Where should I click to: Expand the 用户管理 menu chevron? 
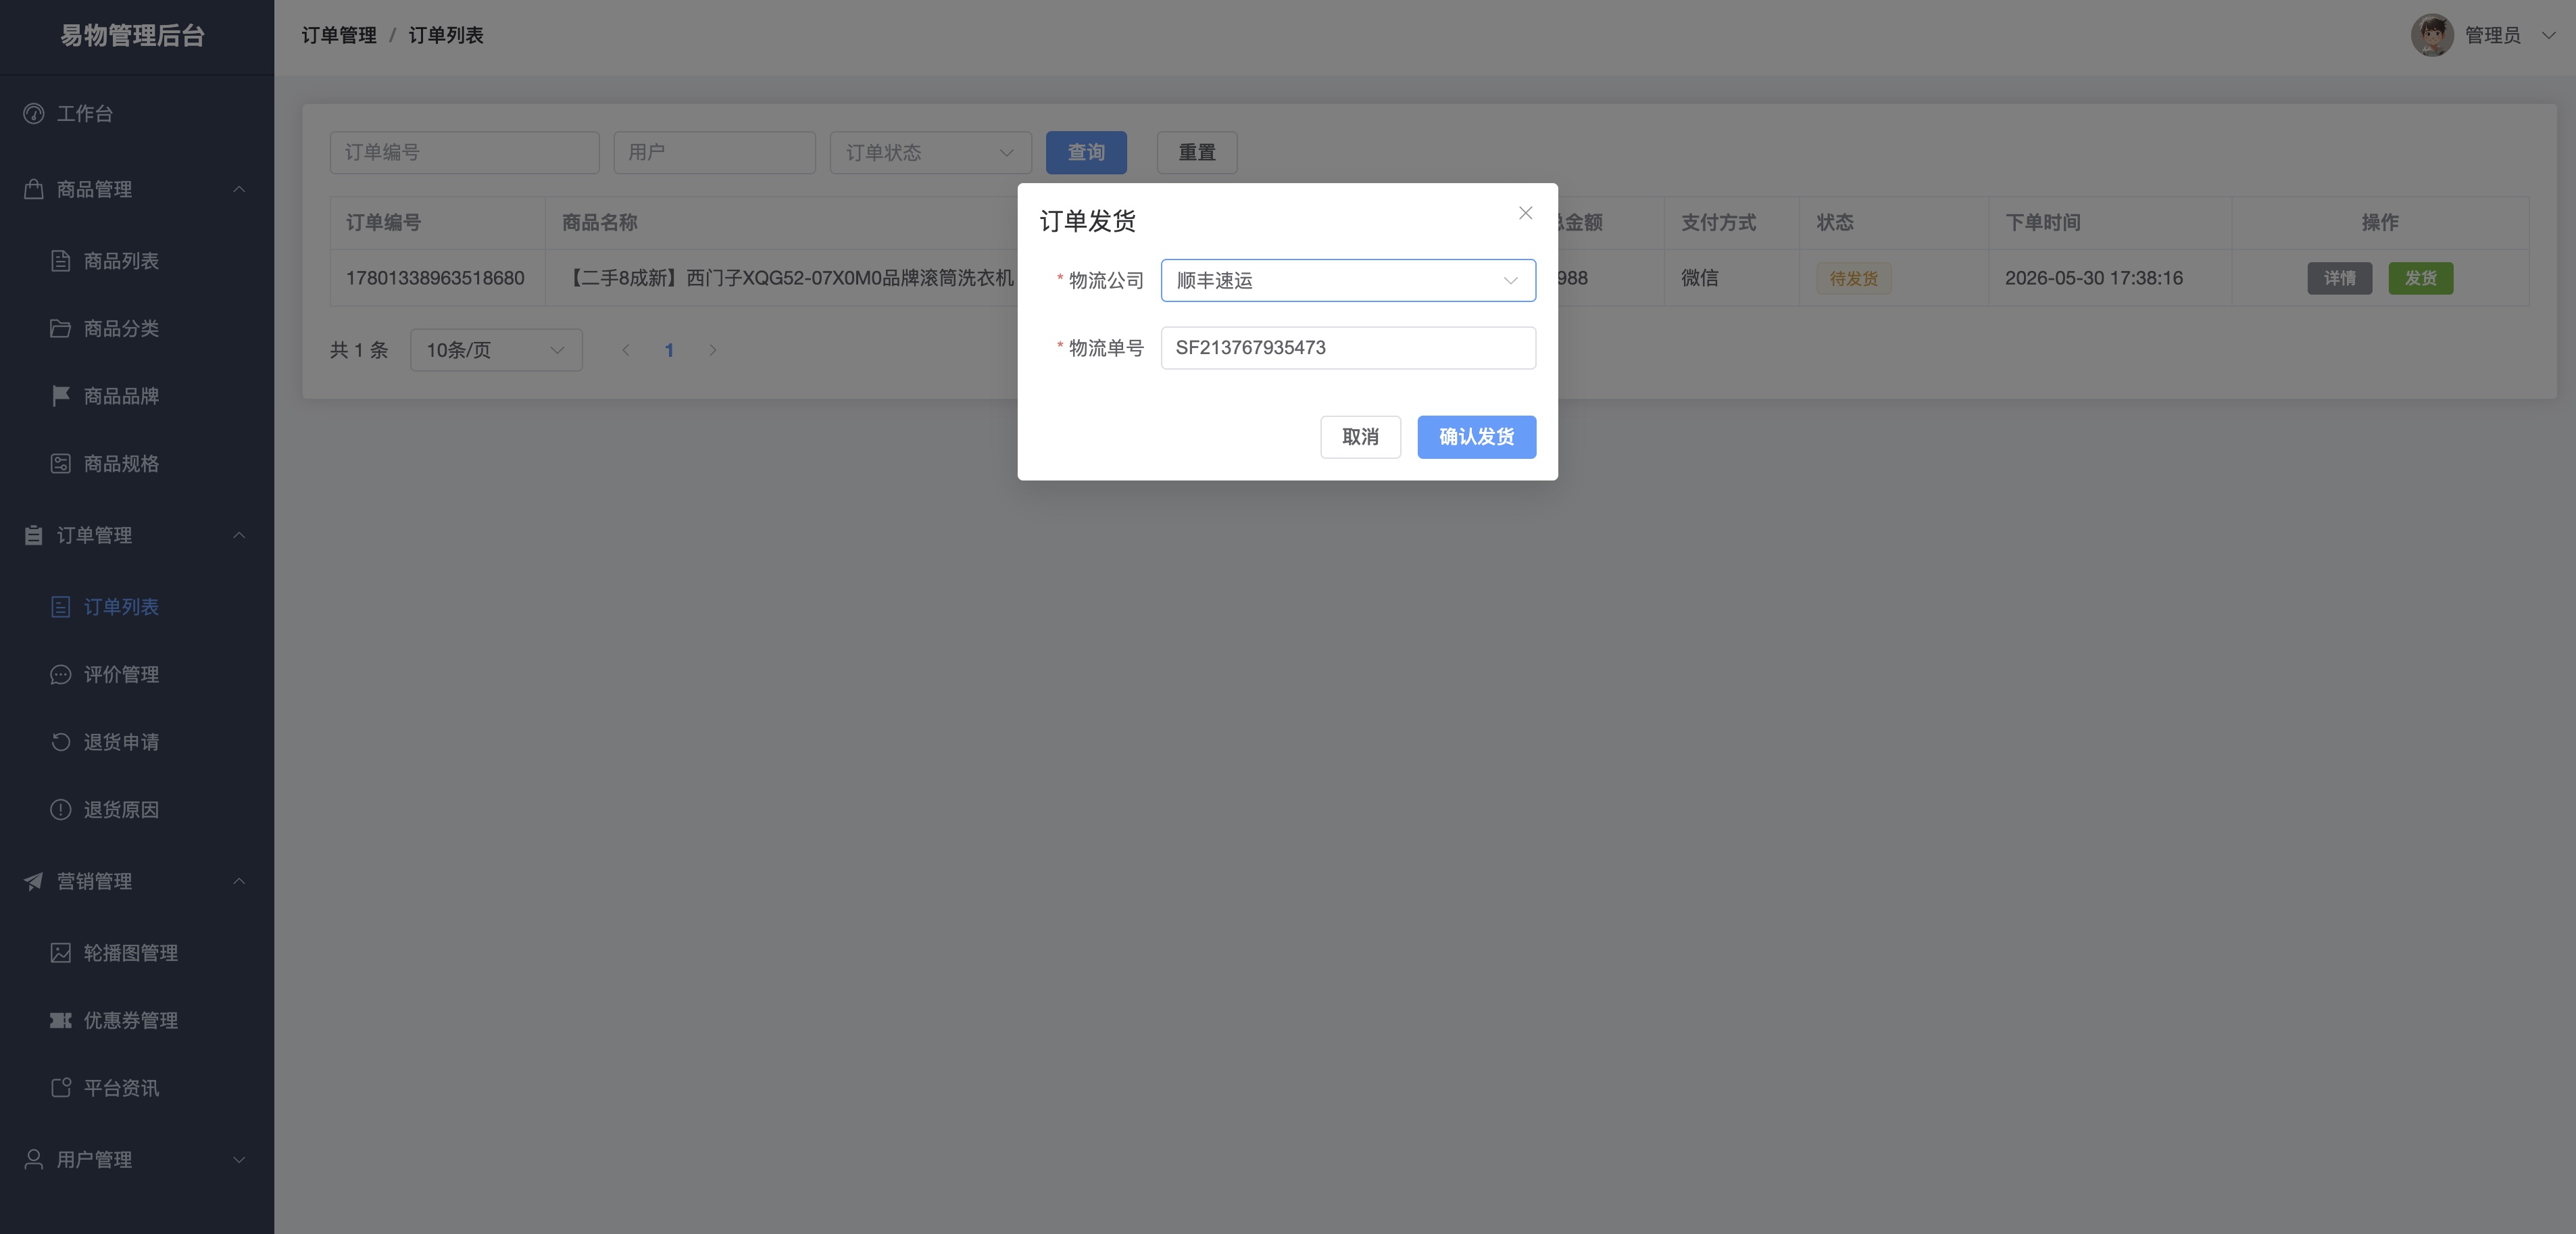click(x=239, y=1159)
